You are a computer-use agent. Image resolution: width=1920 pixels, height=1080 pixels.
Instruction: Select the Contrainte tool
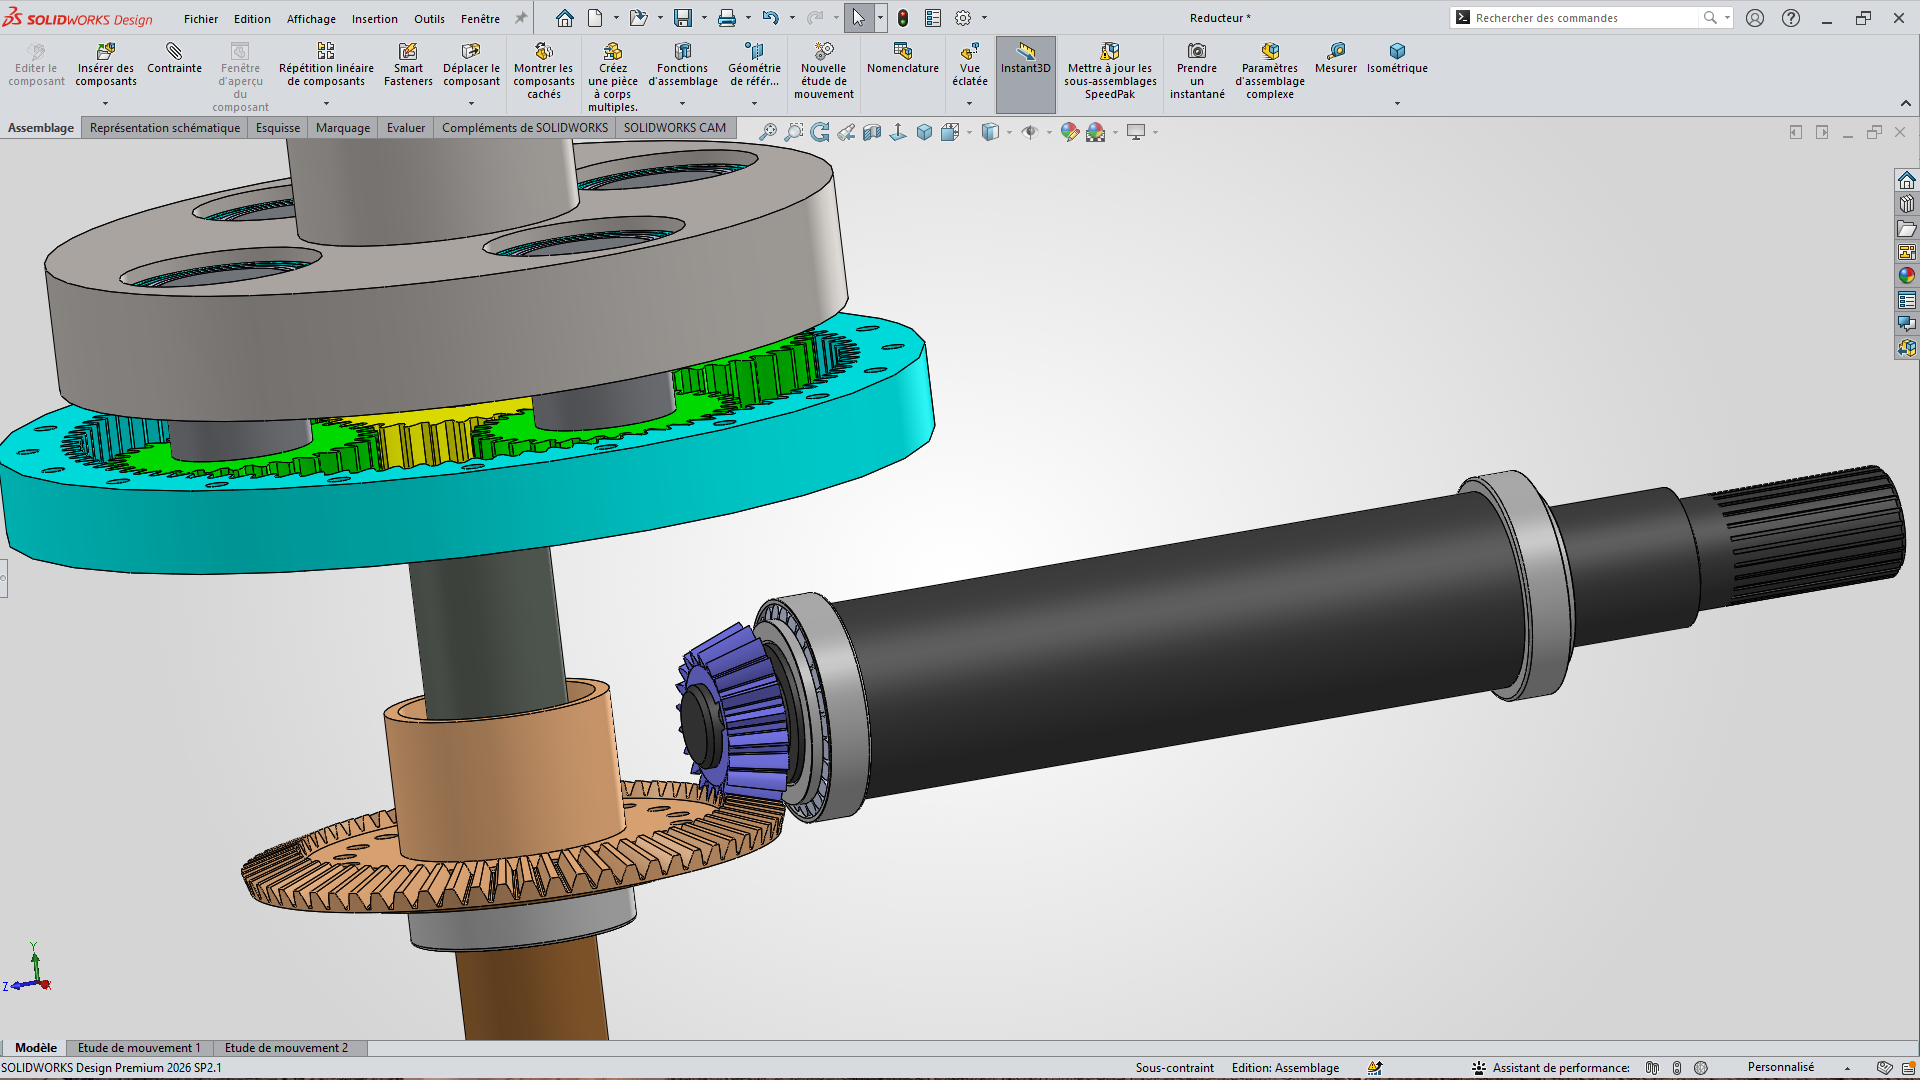(174, 58)
